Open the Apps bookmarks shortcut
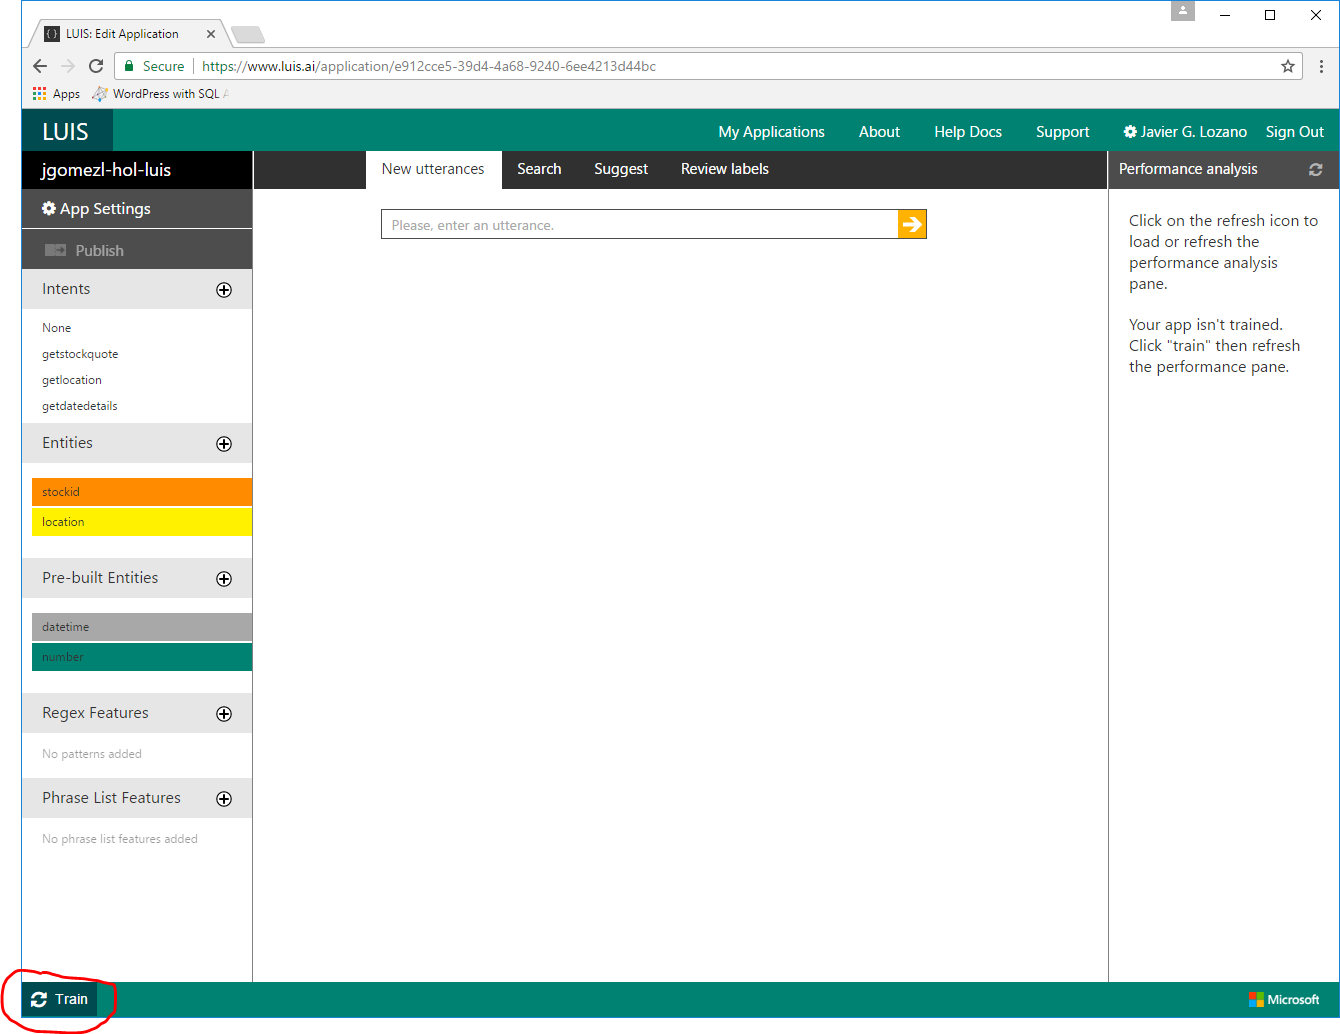The width and height of the screenshot is (1340, 1034). point(56,93)
